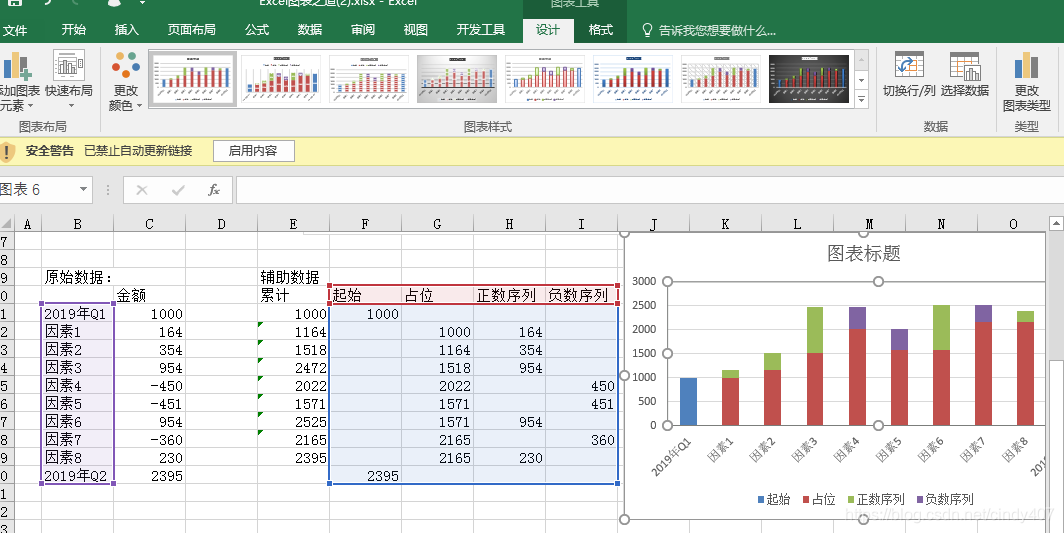This screenshot has height=533, width=1064.
Task: Switch to the 数据 tab
Action: (x=309, y=30)
